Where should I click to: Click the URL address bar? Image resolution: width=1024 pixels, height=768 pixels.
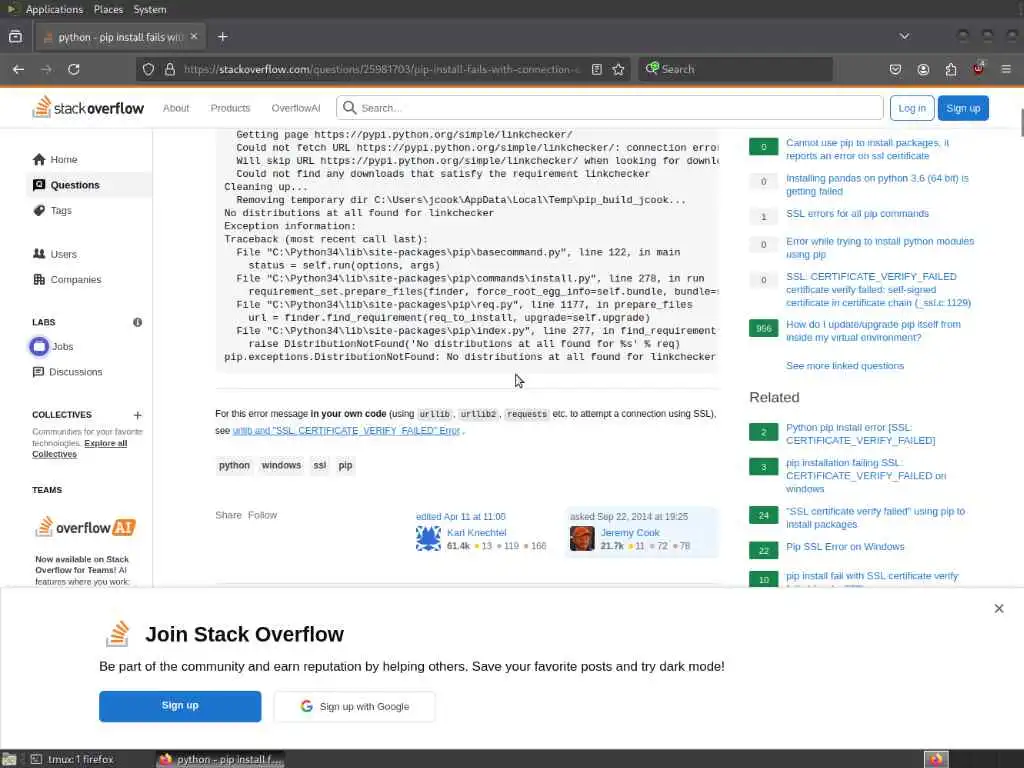[x=382, y=69]
